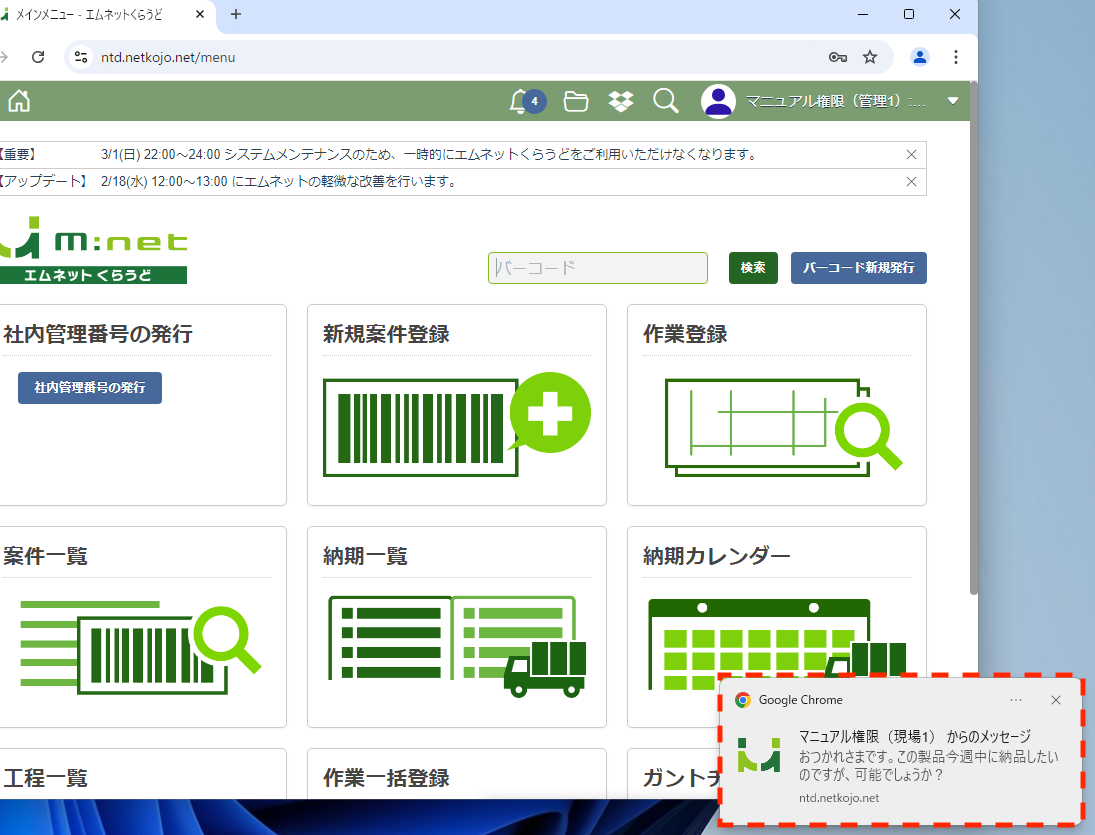Bookmark this page with star icon

pos(870,57)
